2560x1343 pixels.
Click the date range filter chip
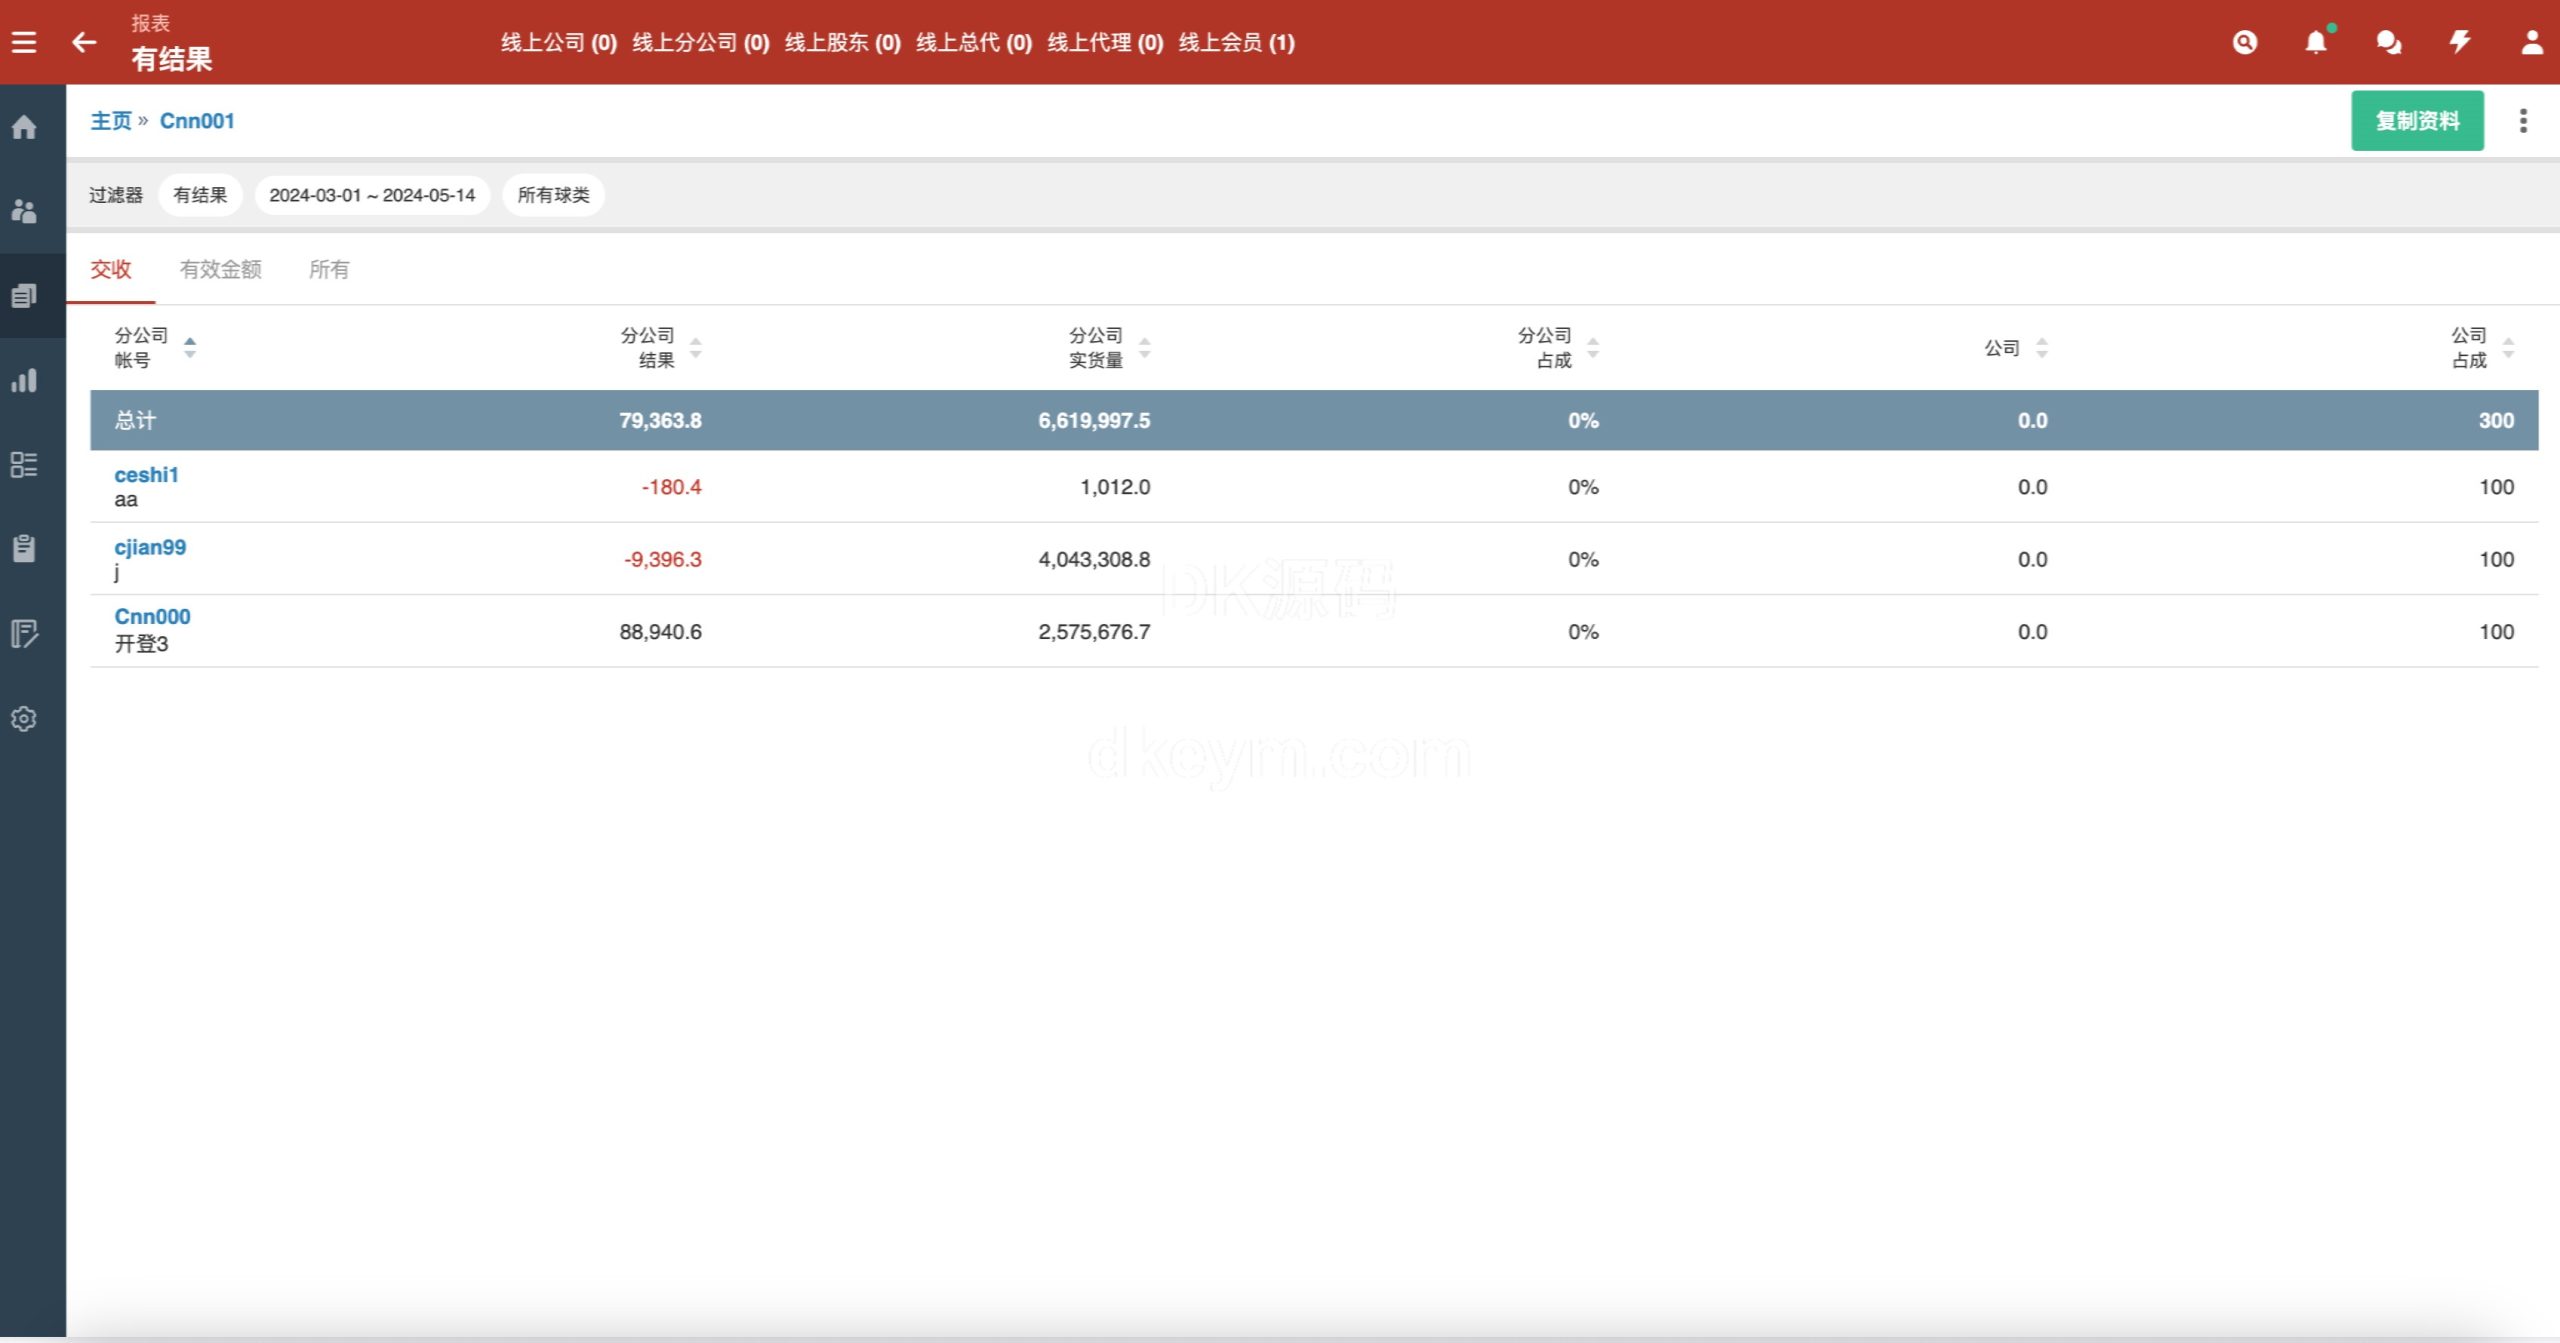[x=372, y=195]
